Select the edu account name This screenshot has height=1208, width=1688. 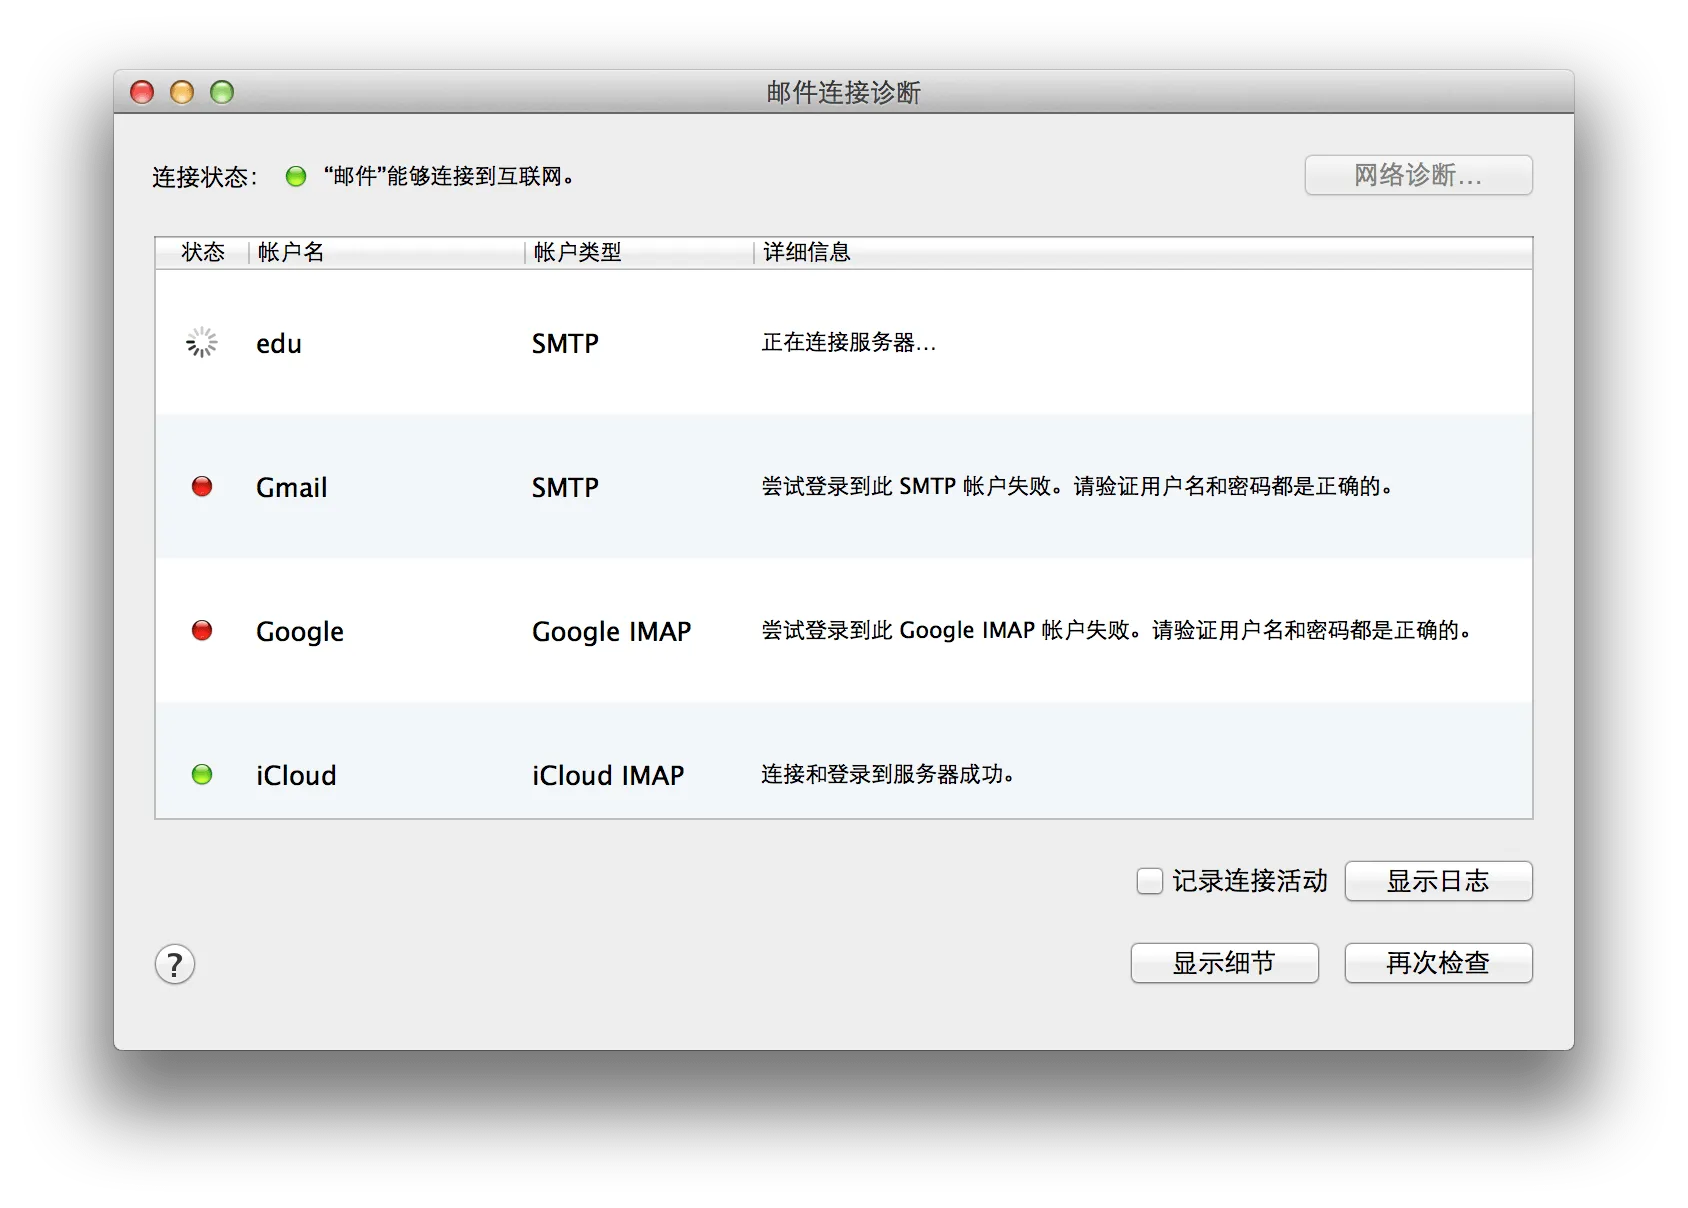pyautogui.click(x=279, y=344)
